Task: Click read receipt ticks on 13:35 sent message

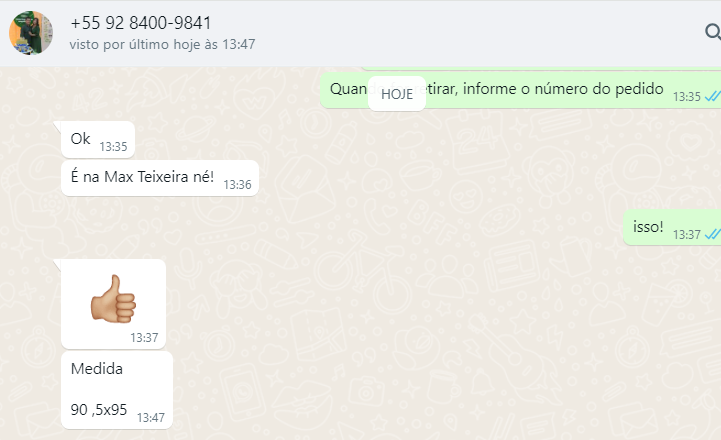Action: click(713, 97)
